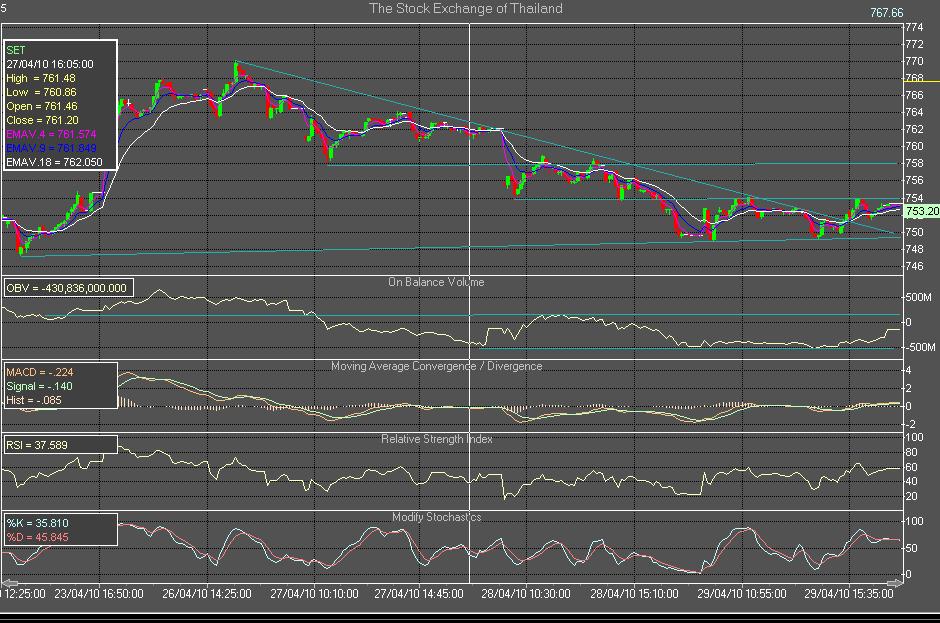Click the "Modify Stochastics" panel title
This screenshot has width=940, height=623.
click(x=436, y=517)
